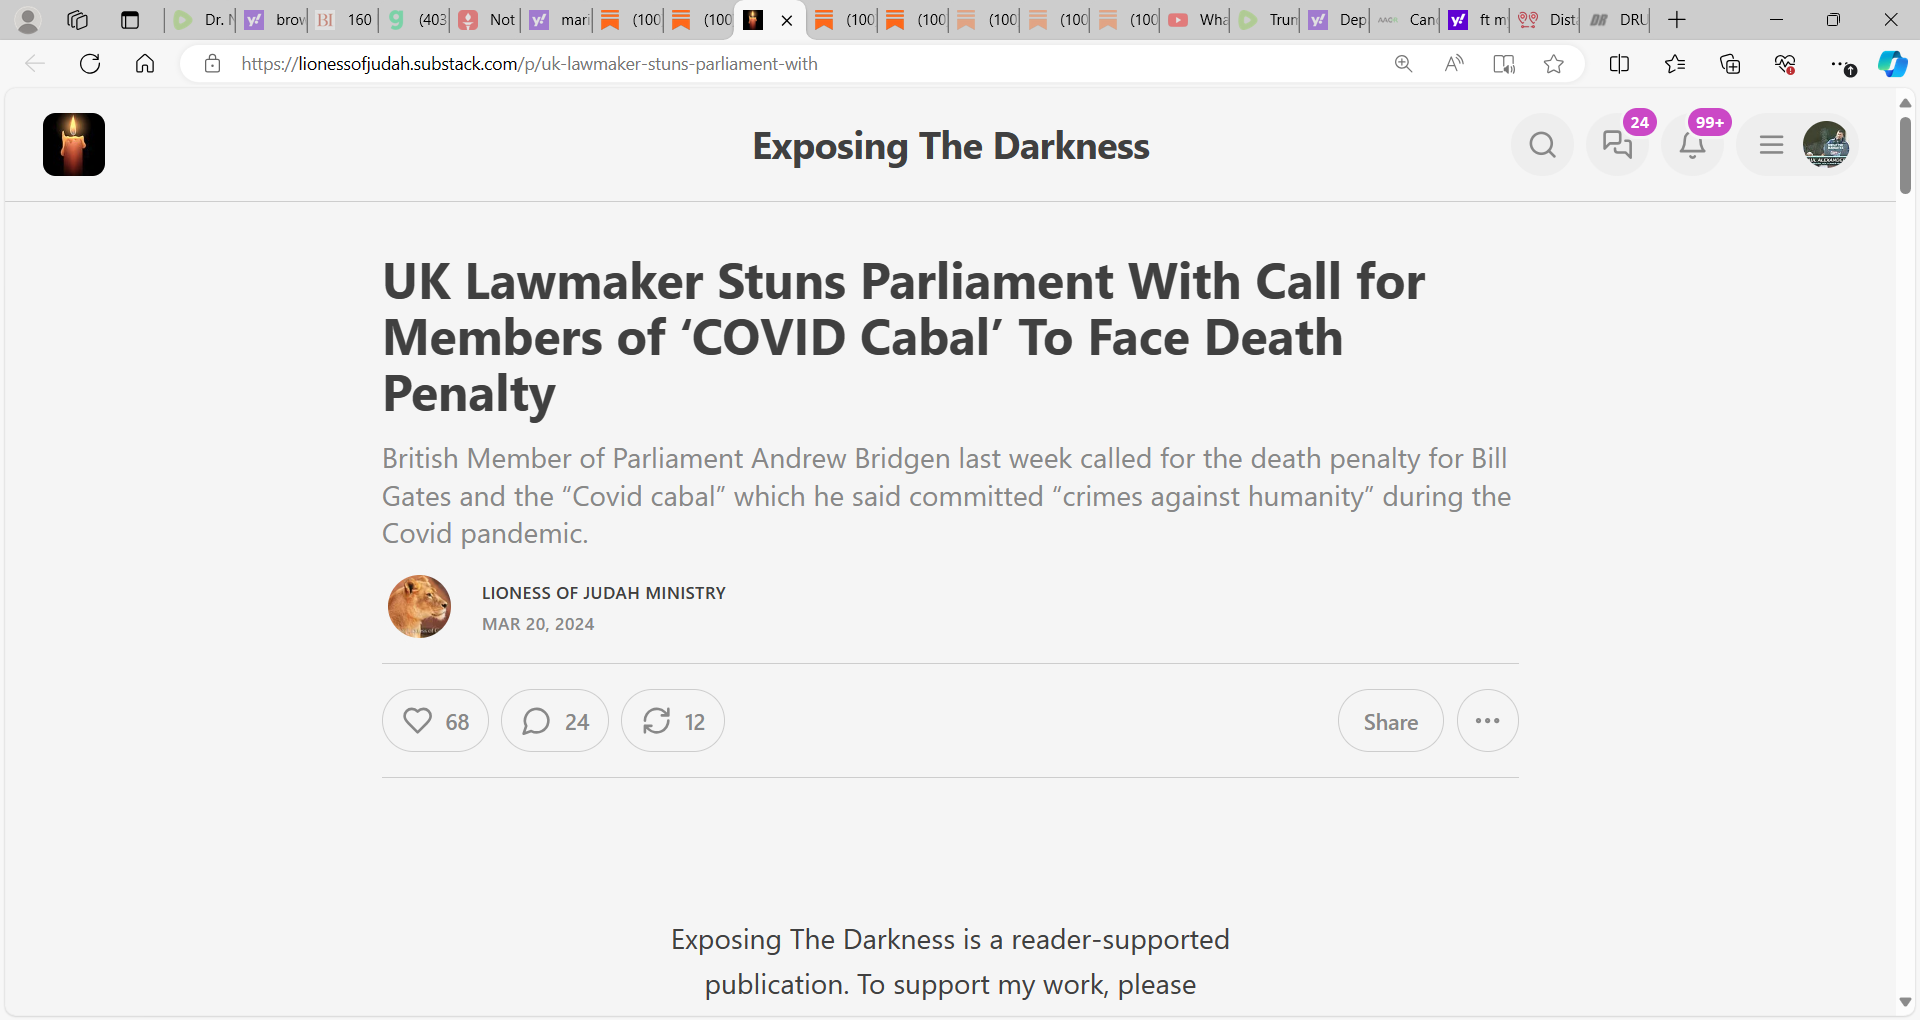Switch to the 'mari' tab
1920x1020 pixels.
coord(558,20)
